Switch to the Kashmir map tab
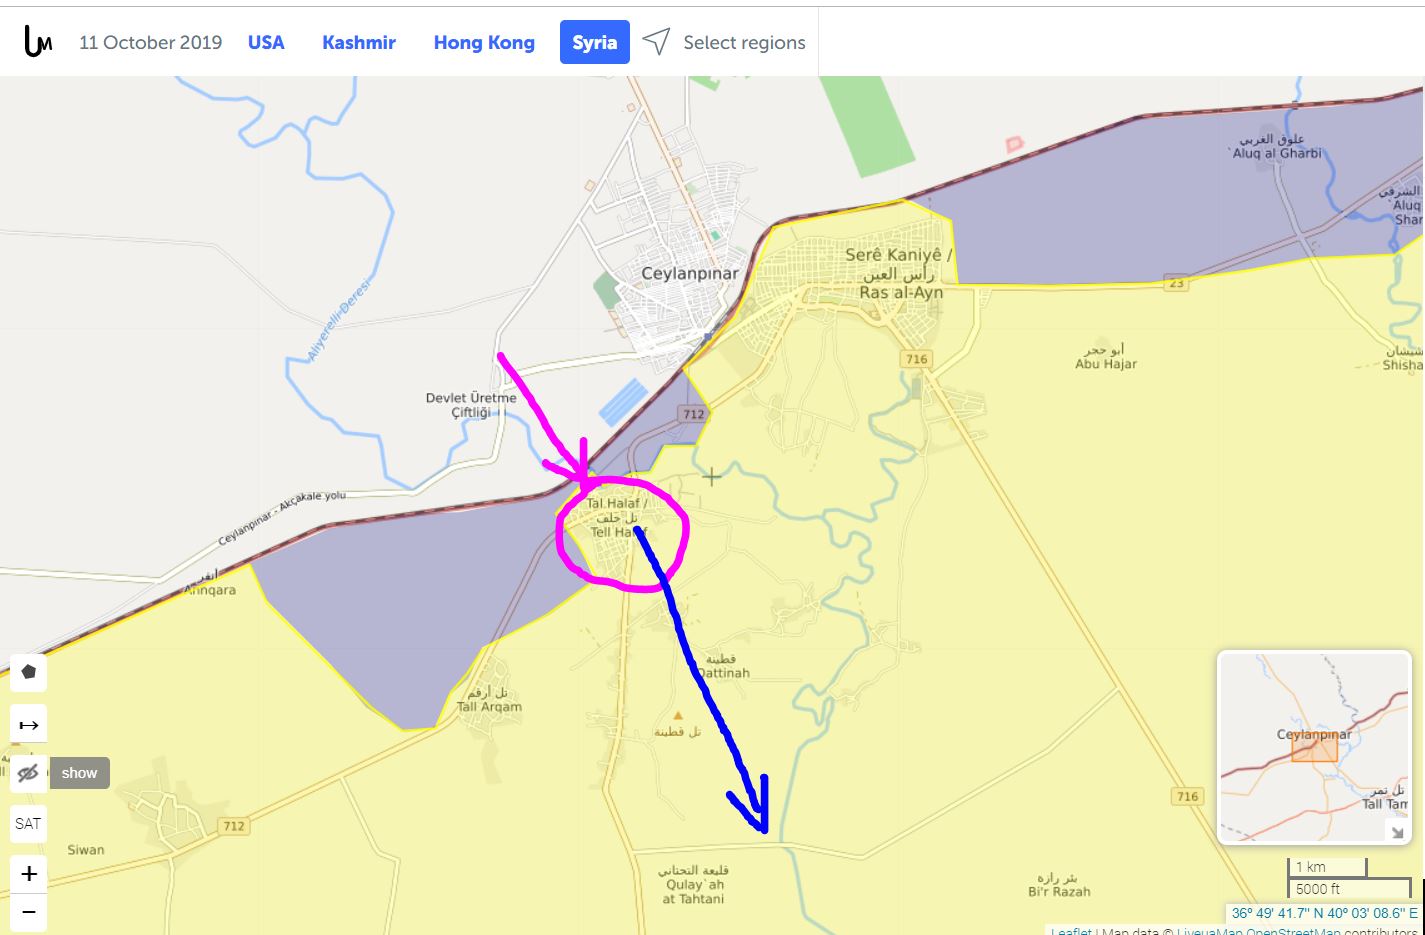This screenshot has height=935, width=1425. tap(359, 43)
